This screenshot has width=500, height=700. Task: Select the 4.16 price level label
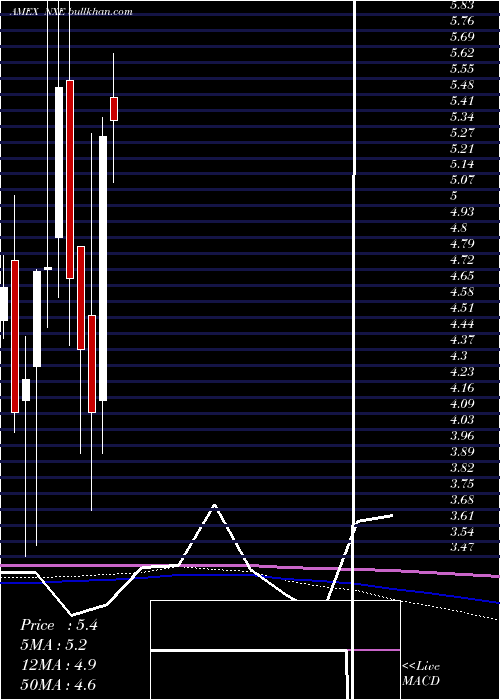462,388
